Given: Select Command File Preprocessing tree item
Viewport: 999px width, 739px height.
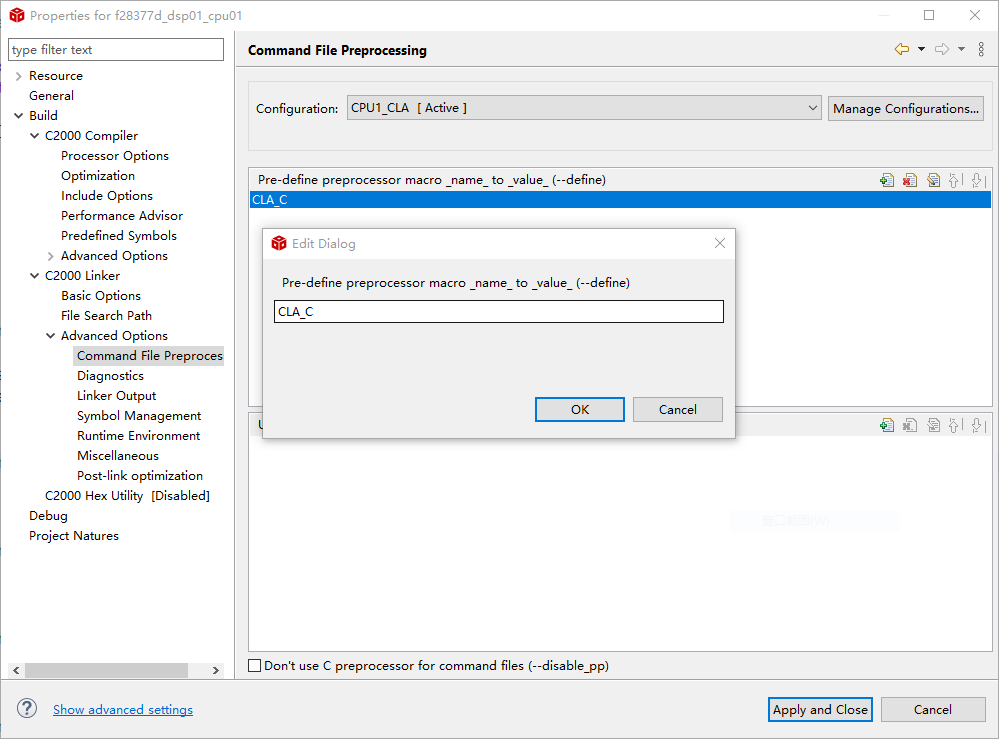Looking at the screenshot, I should [x=149, y=356].
